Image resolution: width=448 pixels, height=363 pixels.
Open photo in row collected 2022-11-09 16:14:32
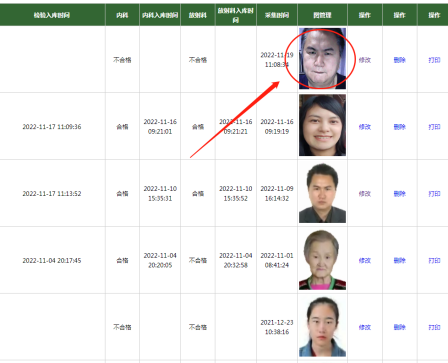click(x=322, y=193)
